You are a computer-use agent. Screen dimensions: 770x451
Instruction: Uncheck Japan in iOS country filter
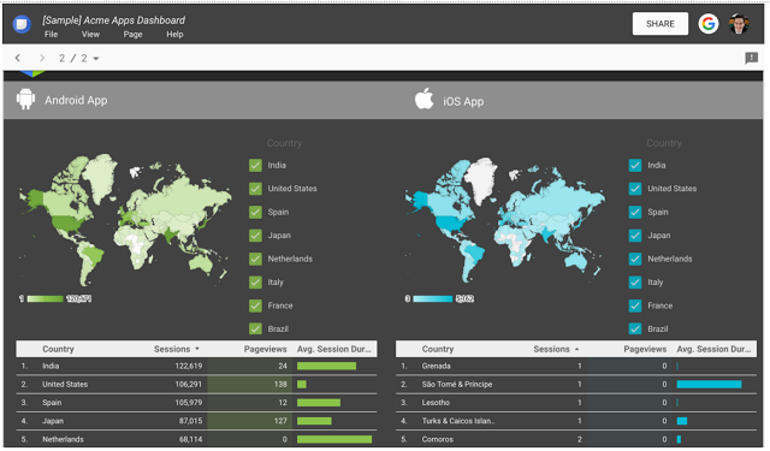tap(635, 235)
